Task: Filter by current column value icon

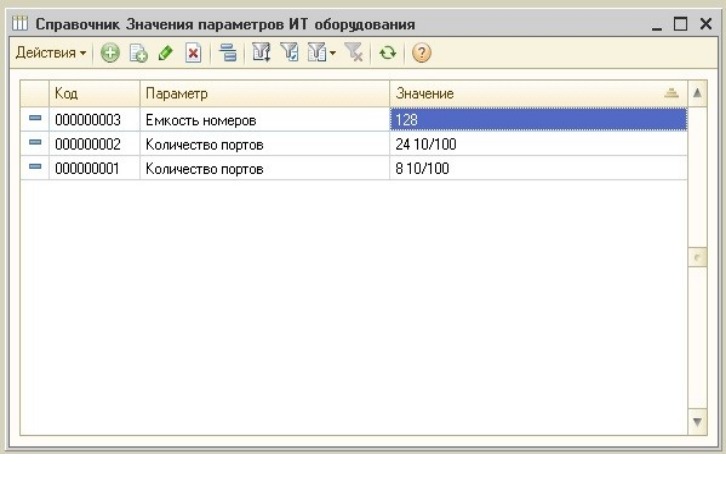Action: pos(290,53)
